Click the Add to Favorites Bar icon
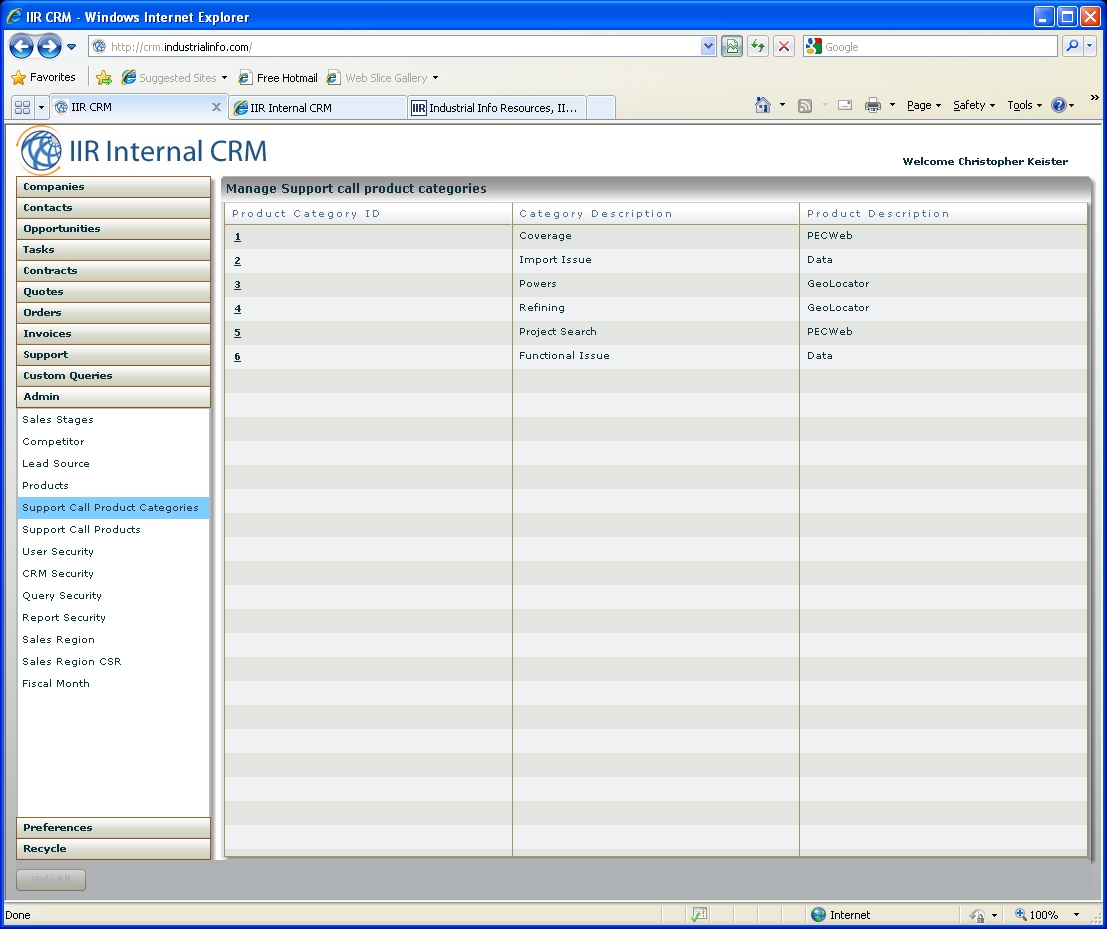Screen dimensions: 1107x929 104,78
